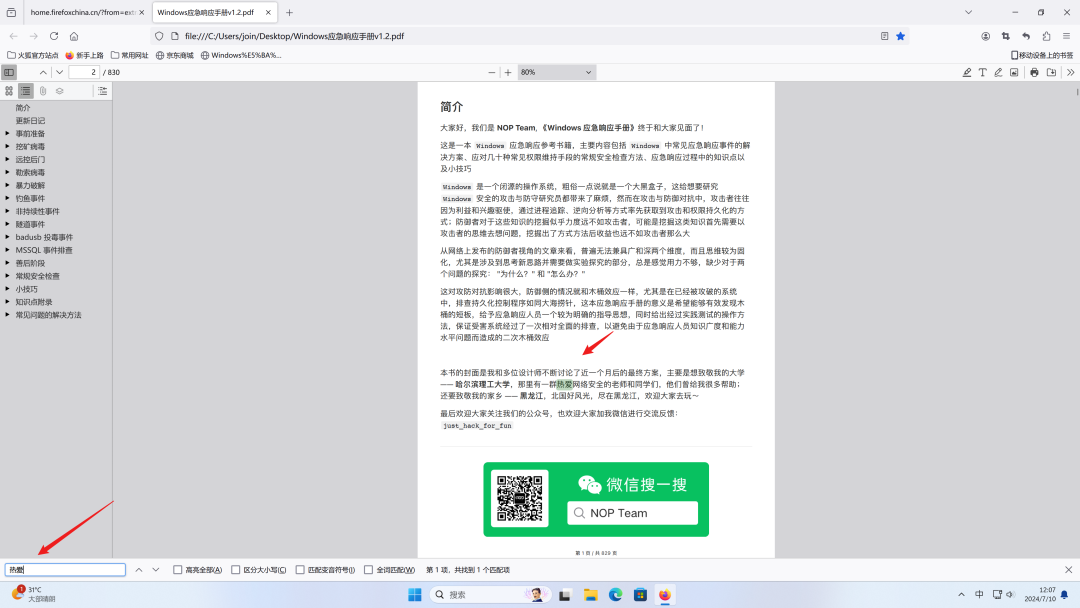This screenshot has height=608, width=1080.
Task: Click the find search input field
Action: (x=65, y=568)
